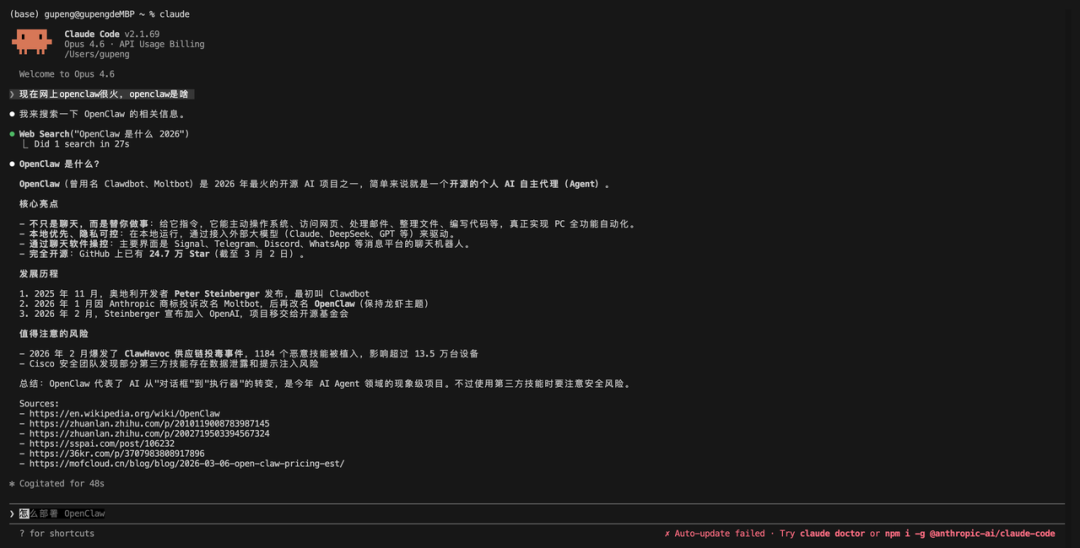Viewport: 1080px width, 548px height.
Task: Click the history line "Steinberger 宣布加入 OpenAI"
Action: (183, 314)
